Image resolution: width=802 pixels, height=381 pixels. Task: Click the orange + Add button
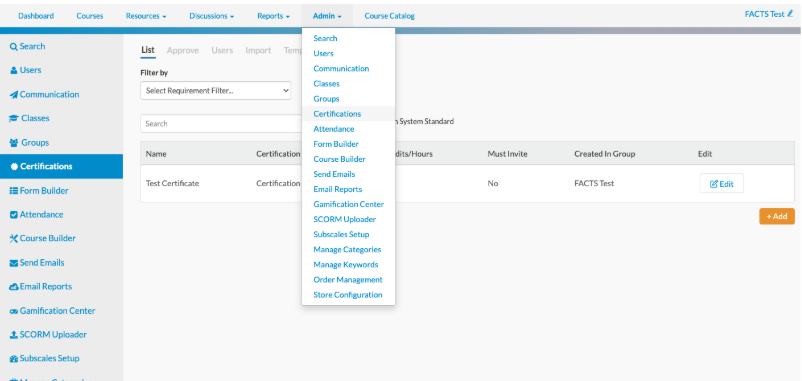coord(777,216)
